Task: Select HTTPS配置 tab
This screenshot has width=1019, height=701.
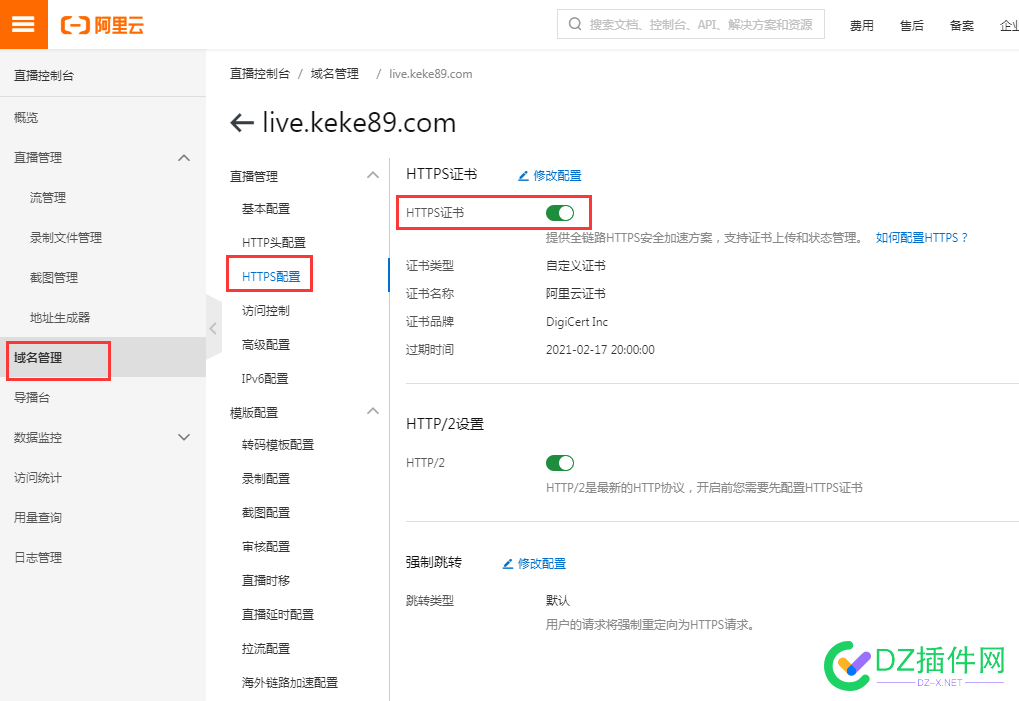Action: click(x=271, y=276)
